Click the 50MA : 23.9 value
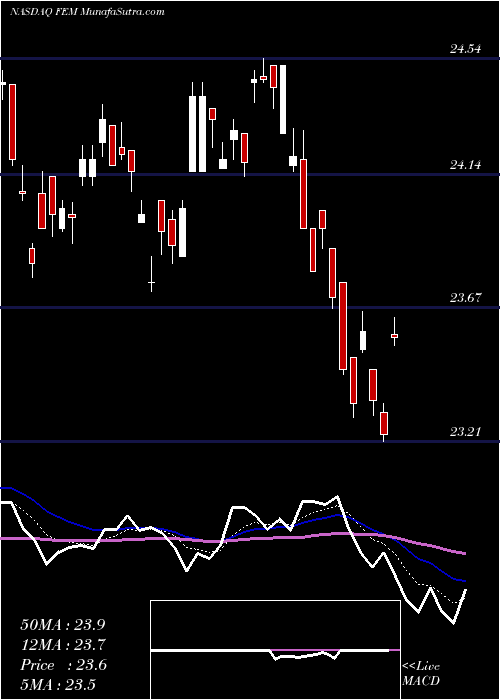Viewport: 500px width, 700px height. click(64, 625)
